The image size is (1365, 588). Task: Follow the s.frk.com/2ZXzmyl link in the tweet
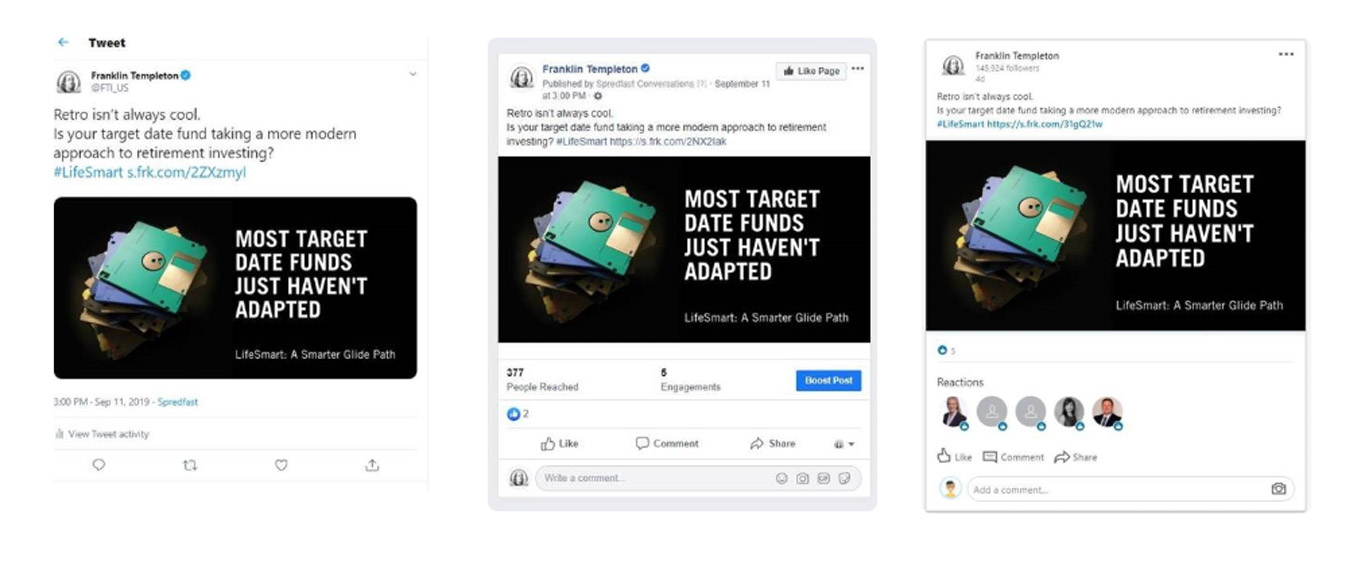186,173
